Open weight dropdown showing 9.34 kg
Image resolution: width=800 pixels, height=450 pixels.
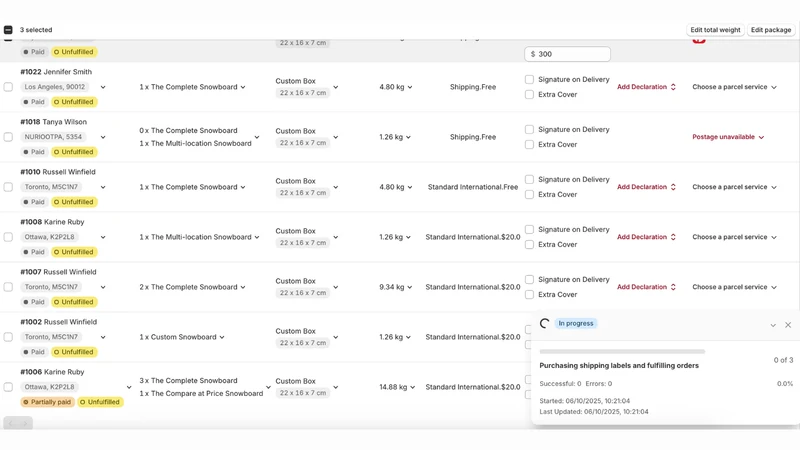pyautogui.click(x=396, y=287)
